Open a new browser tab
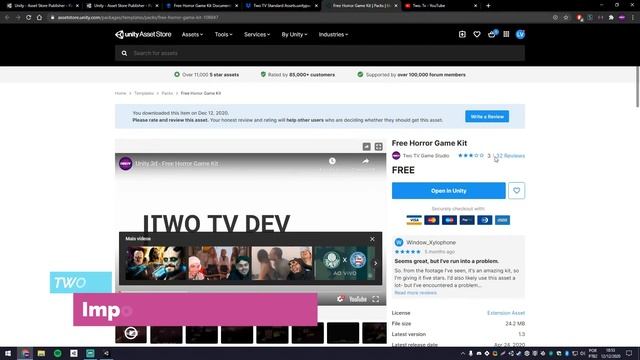The height and width of the screenshot is (360, 640). [x=488, y=6]
